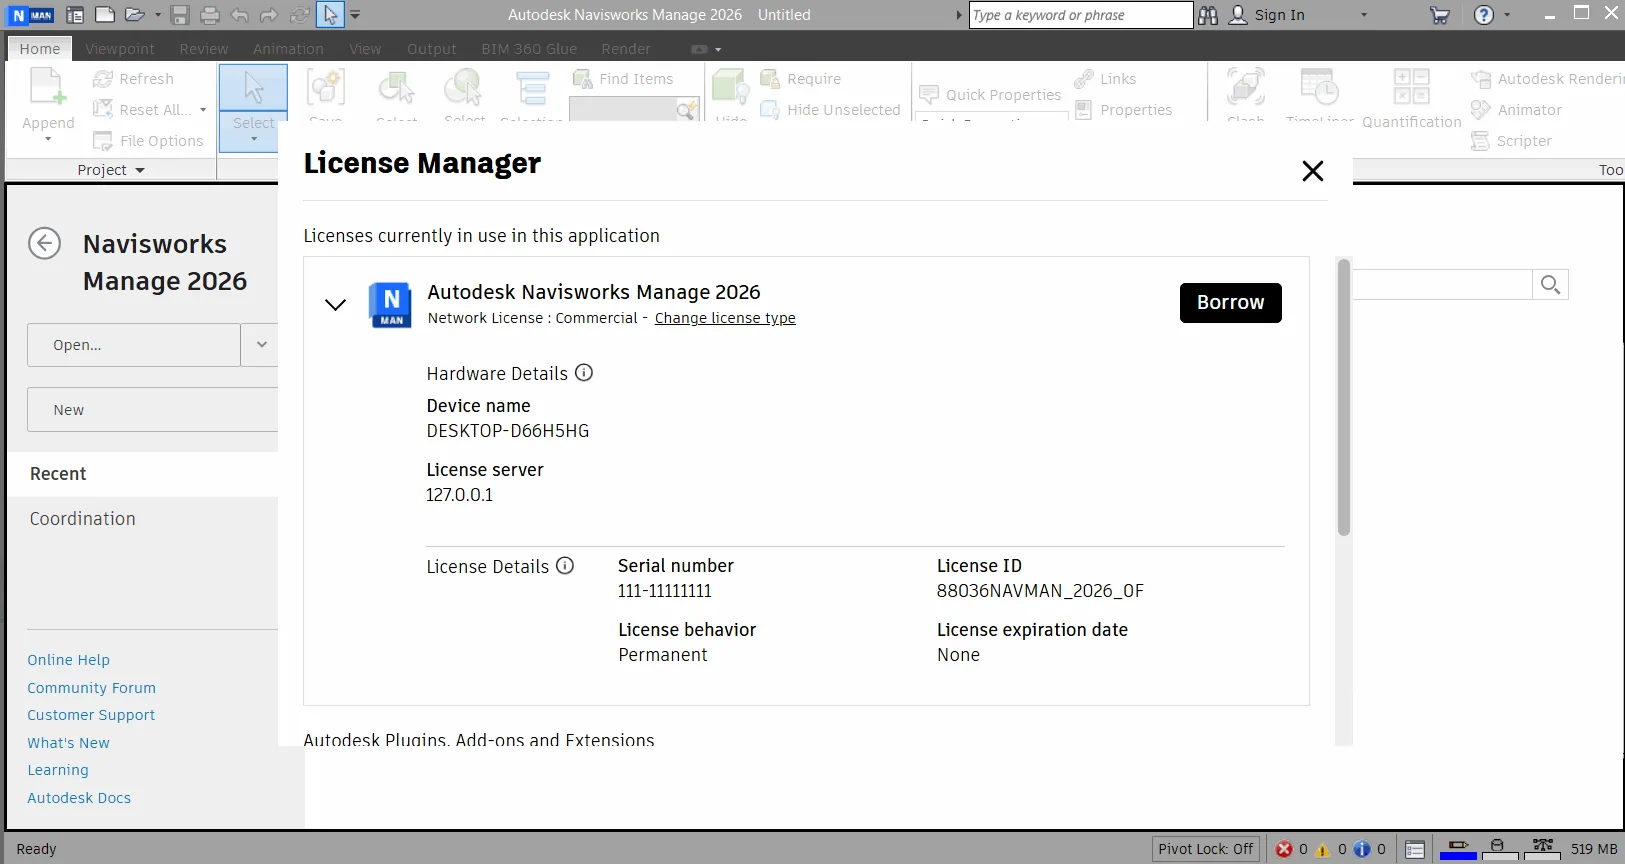Click the Hardware Details info icon
The width and height of the screenshot is (1625, 864).
(x=584, y=373)
